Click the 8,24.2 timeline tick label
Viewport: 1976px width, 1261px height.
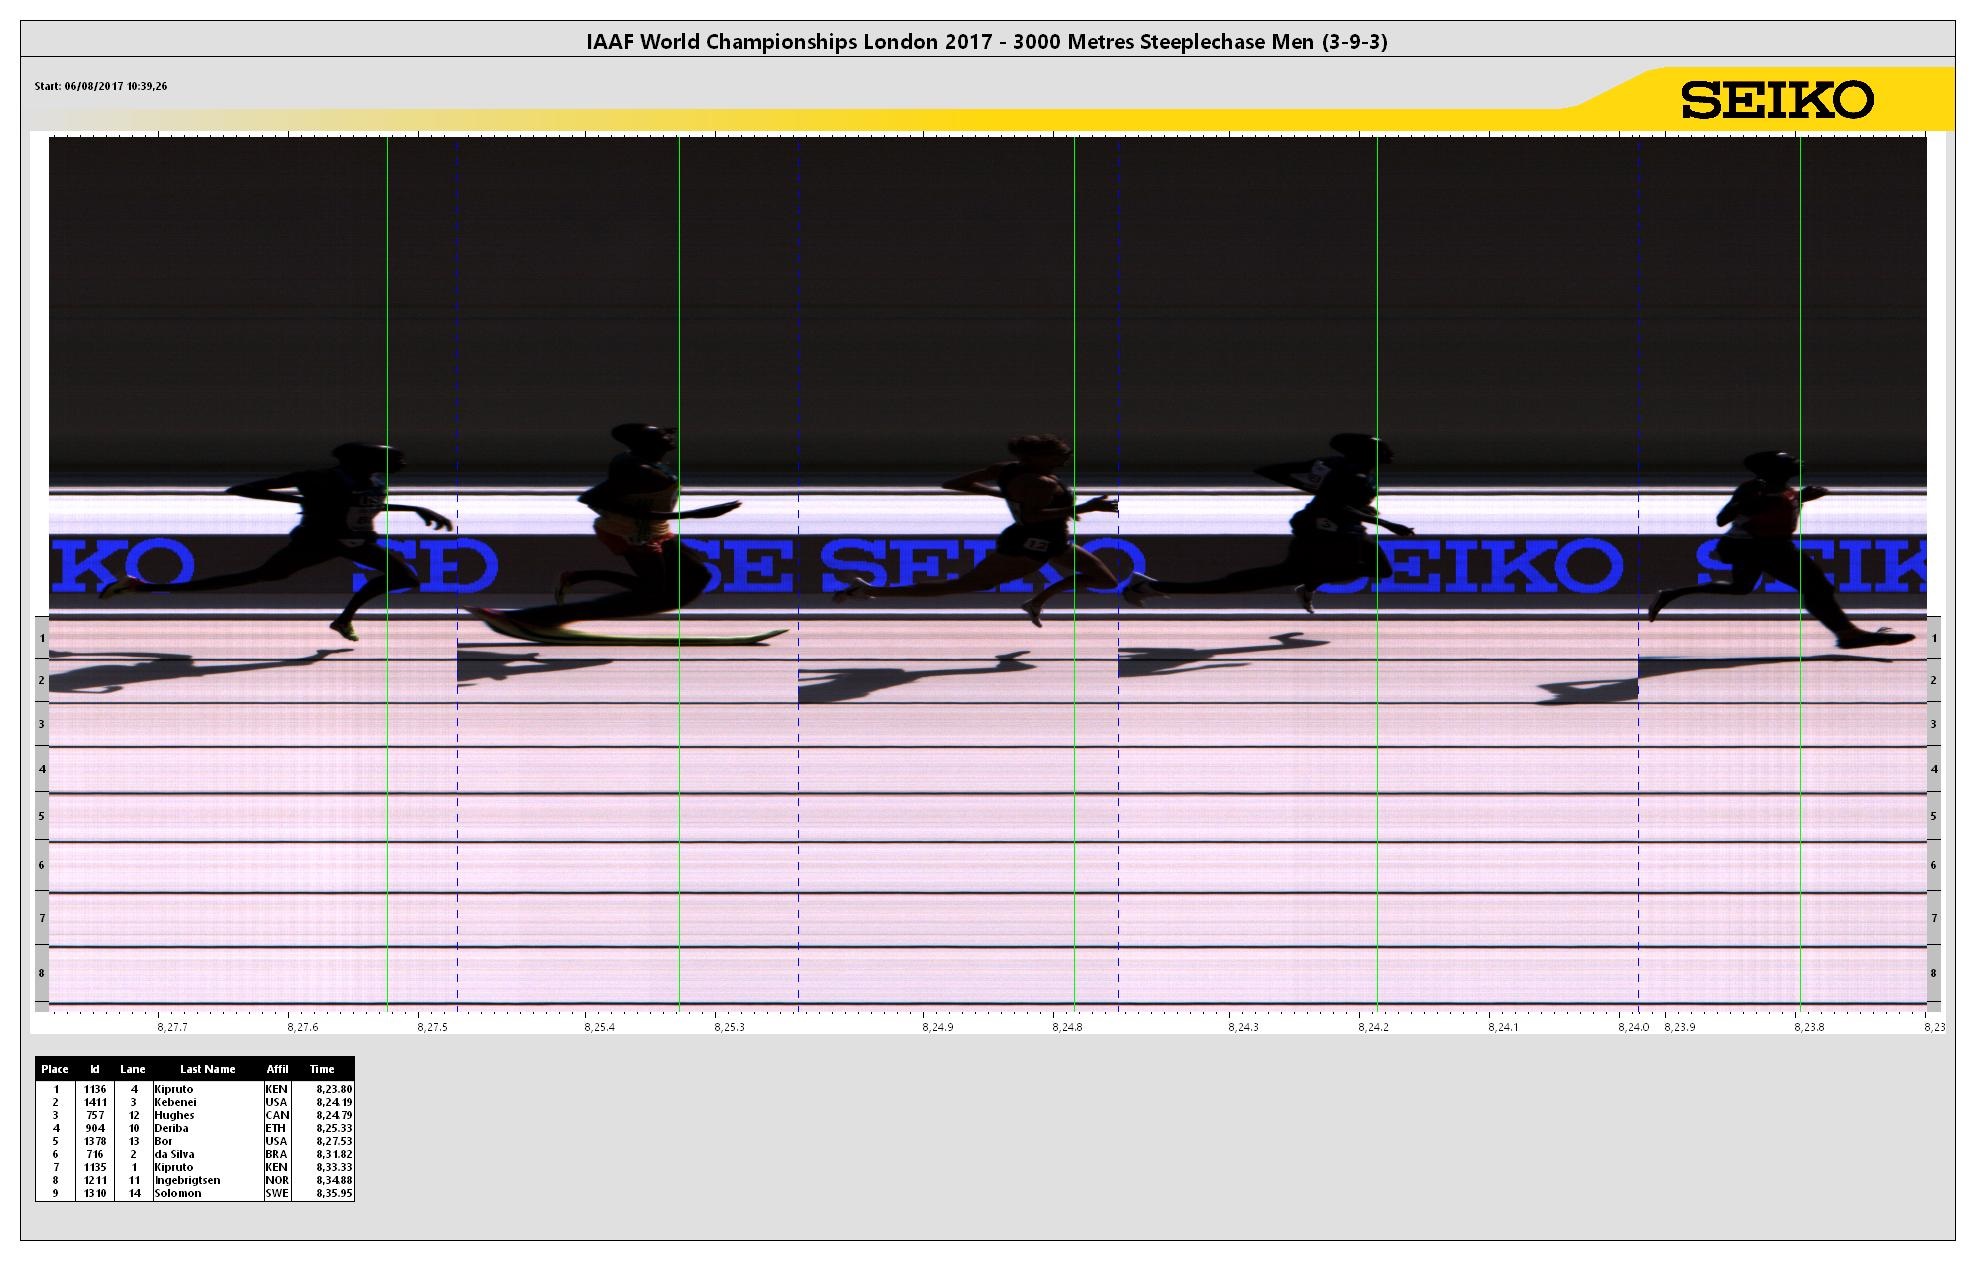[1373, 1027]
